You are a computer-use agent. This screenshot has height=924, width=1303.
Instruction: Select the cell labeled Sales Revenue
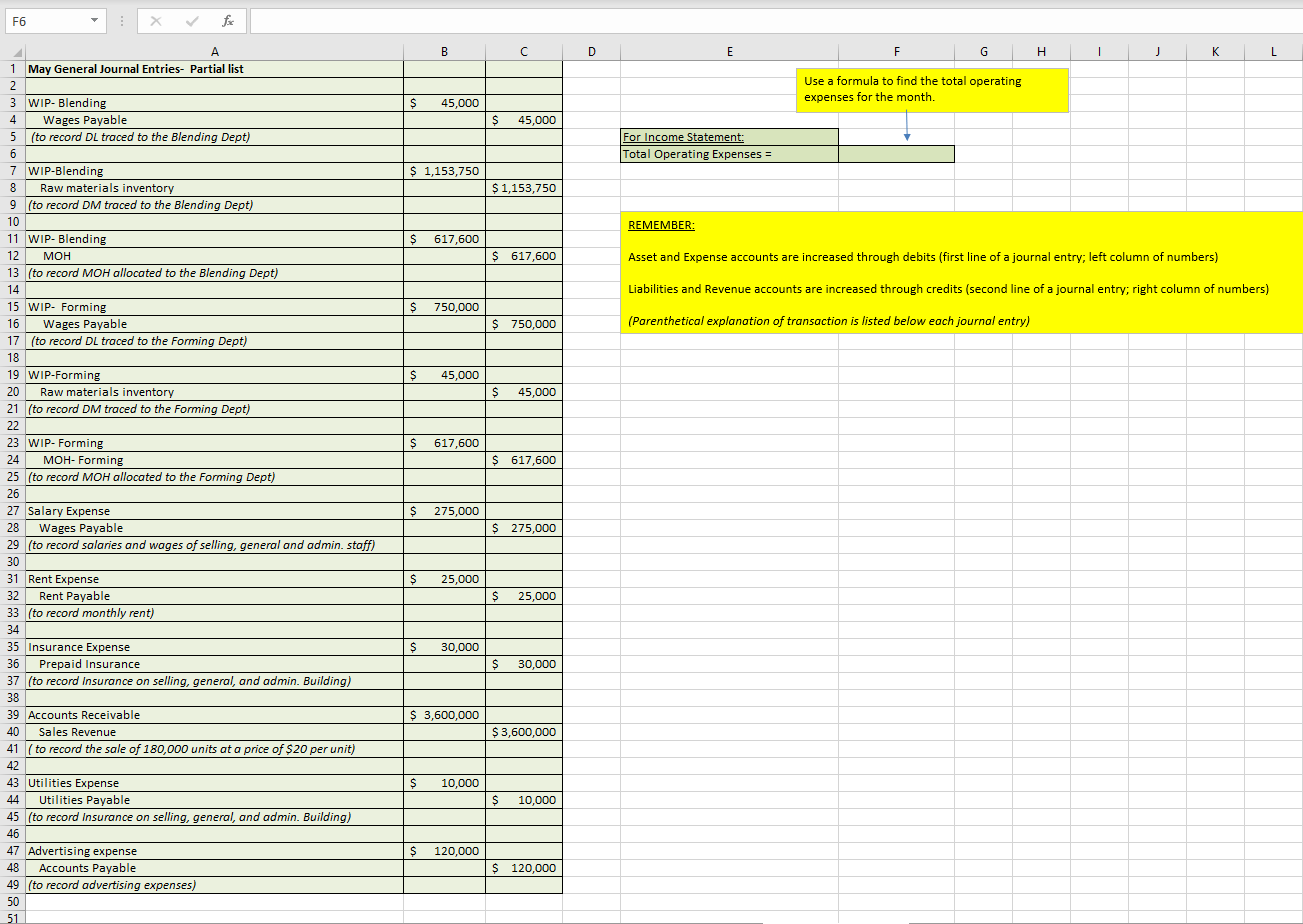coord(215,731)
